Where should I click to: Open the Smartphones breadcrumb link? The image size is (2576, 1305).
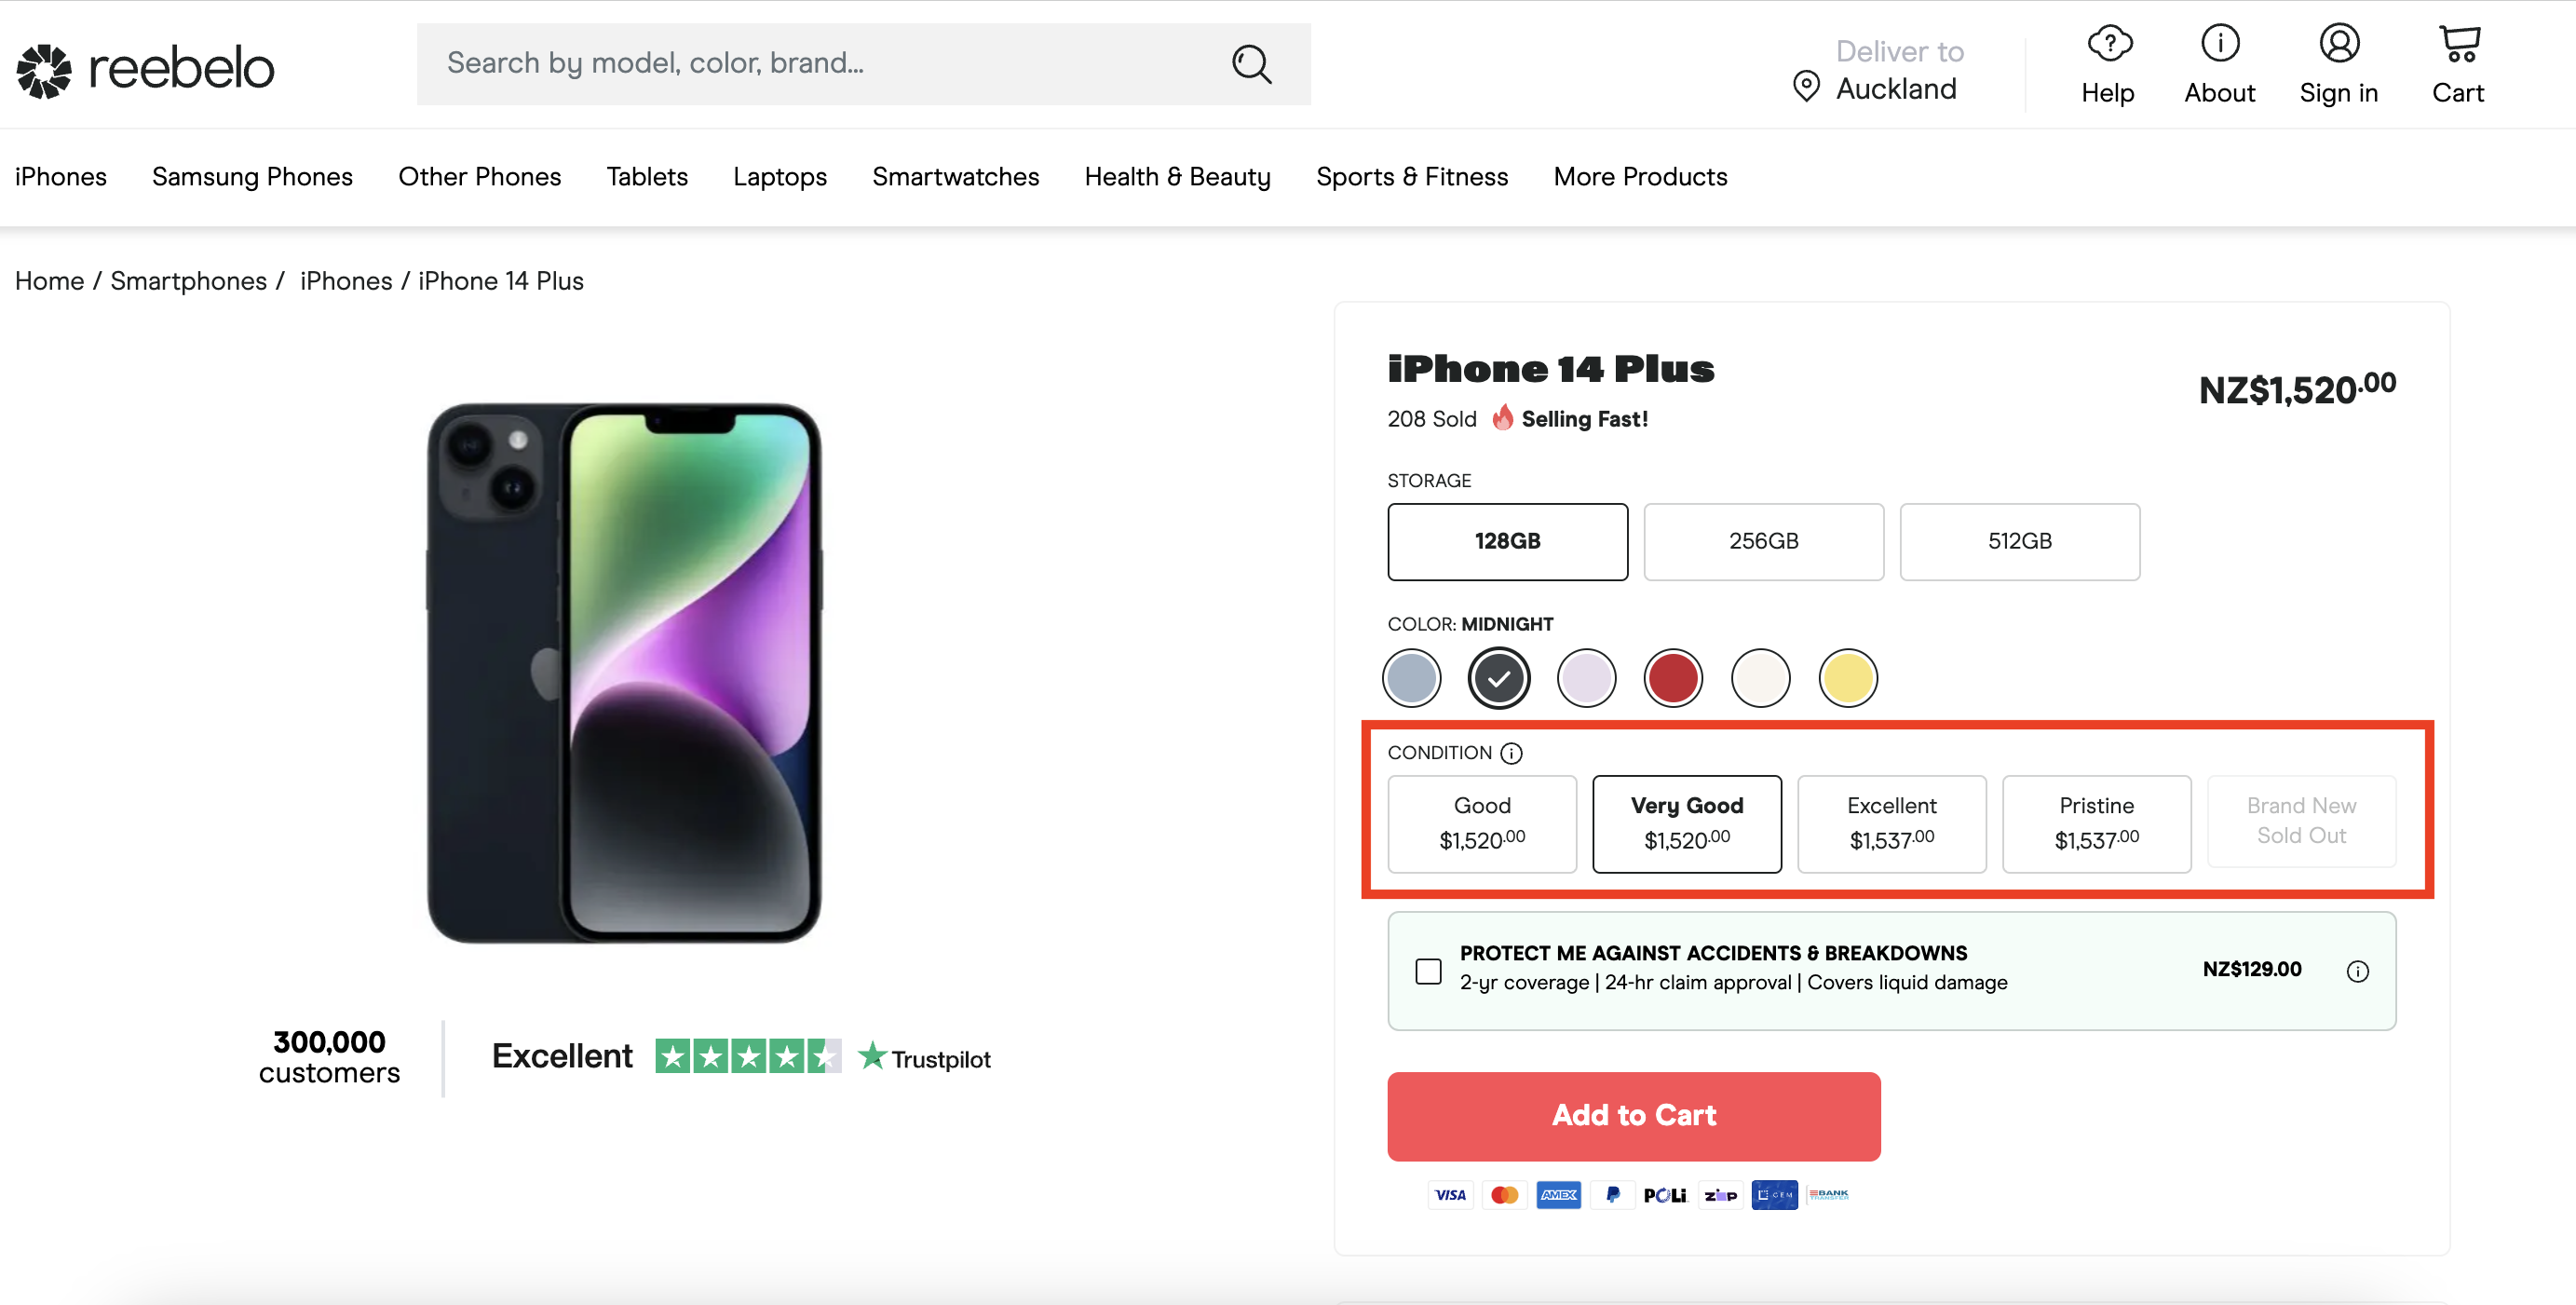(188, 281)
